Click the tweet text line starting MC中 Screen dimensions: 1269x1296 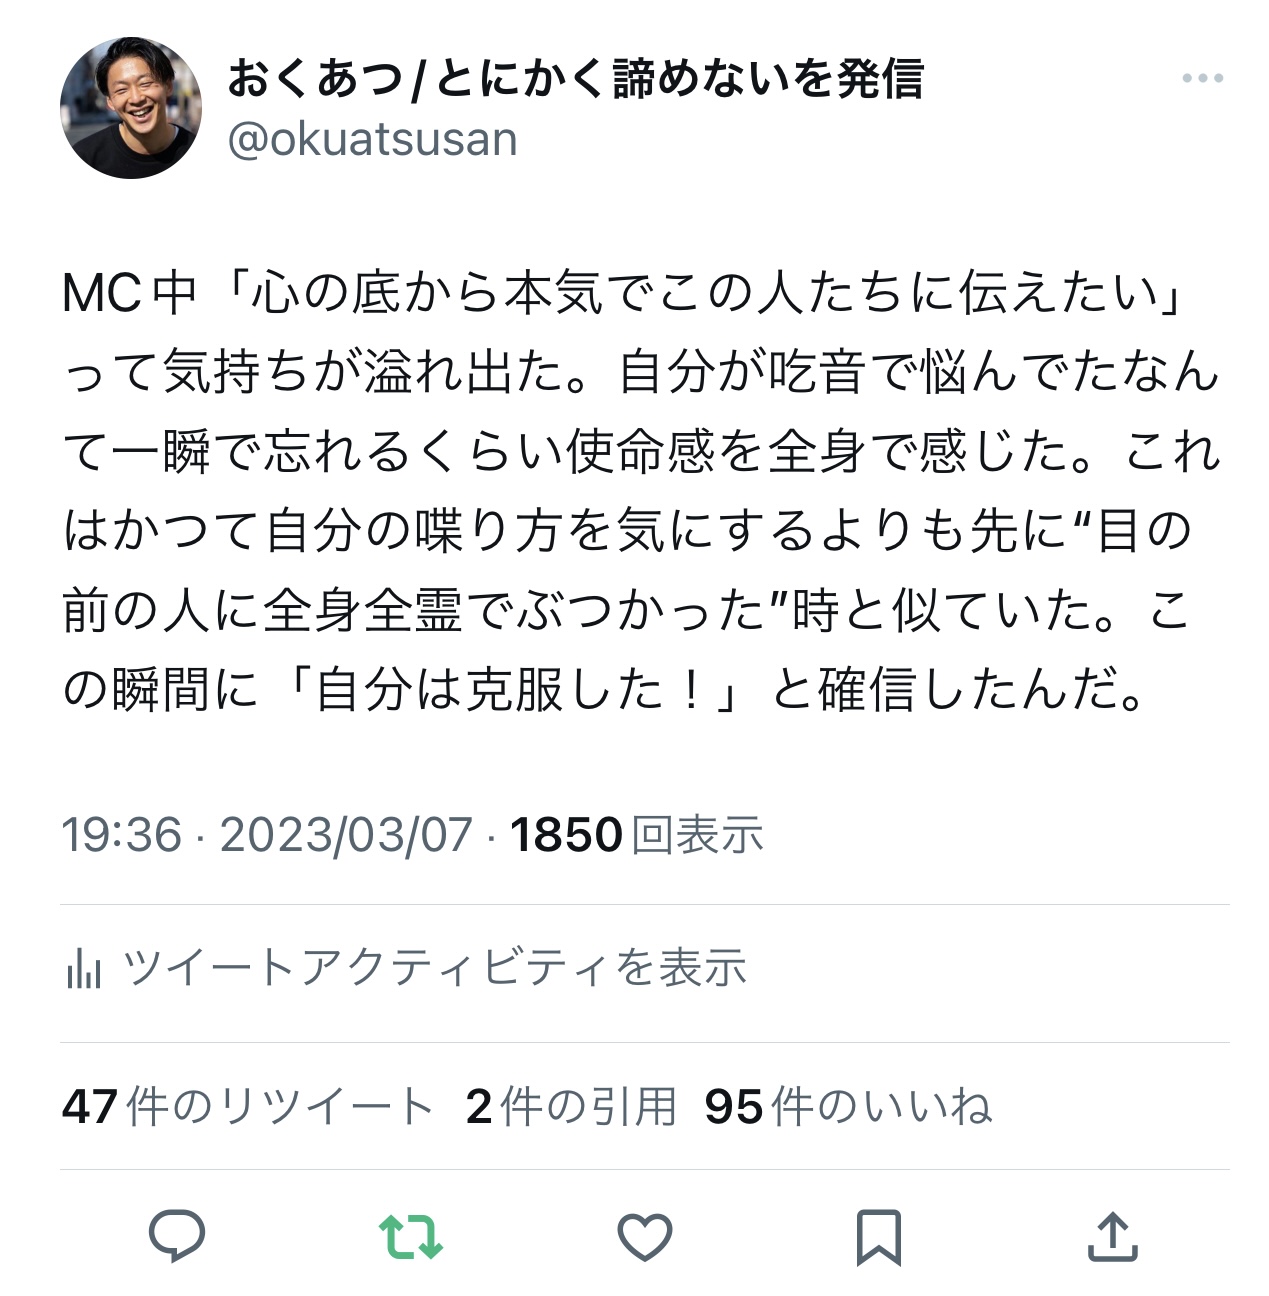[624, 293]
